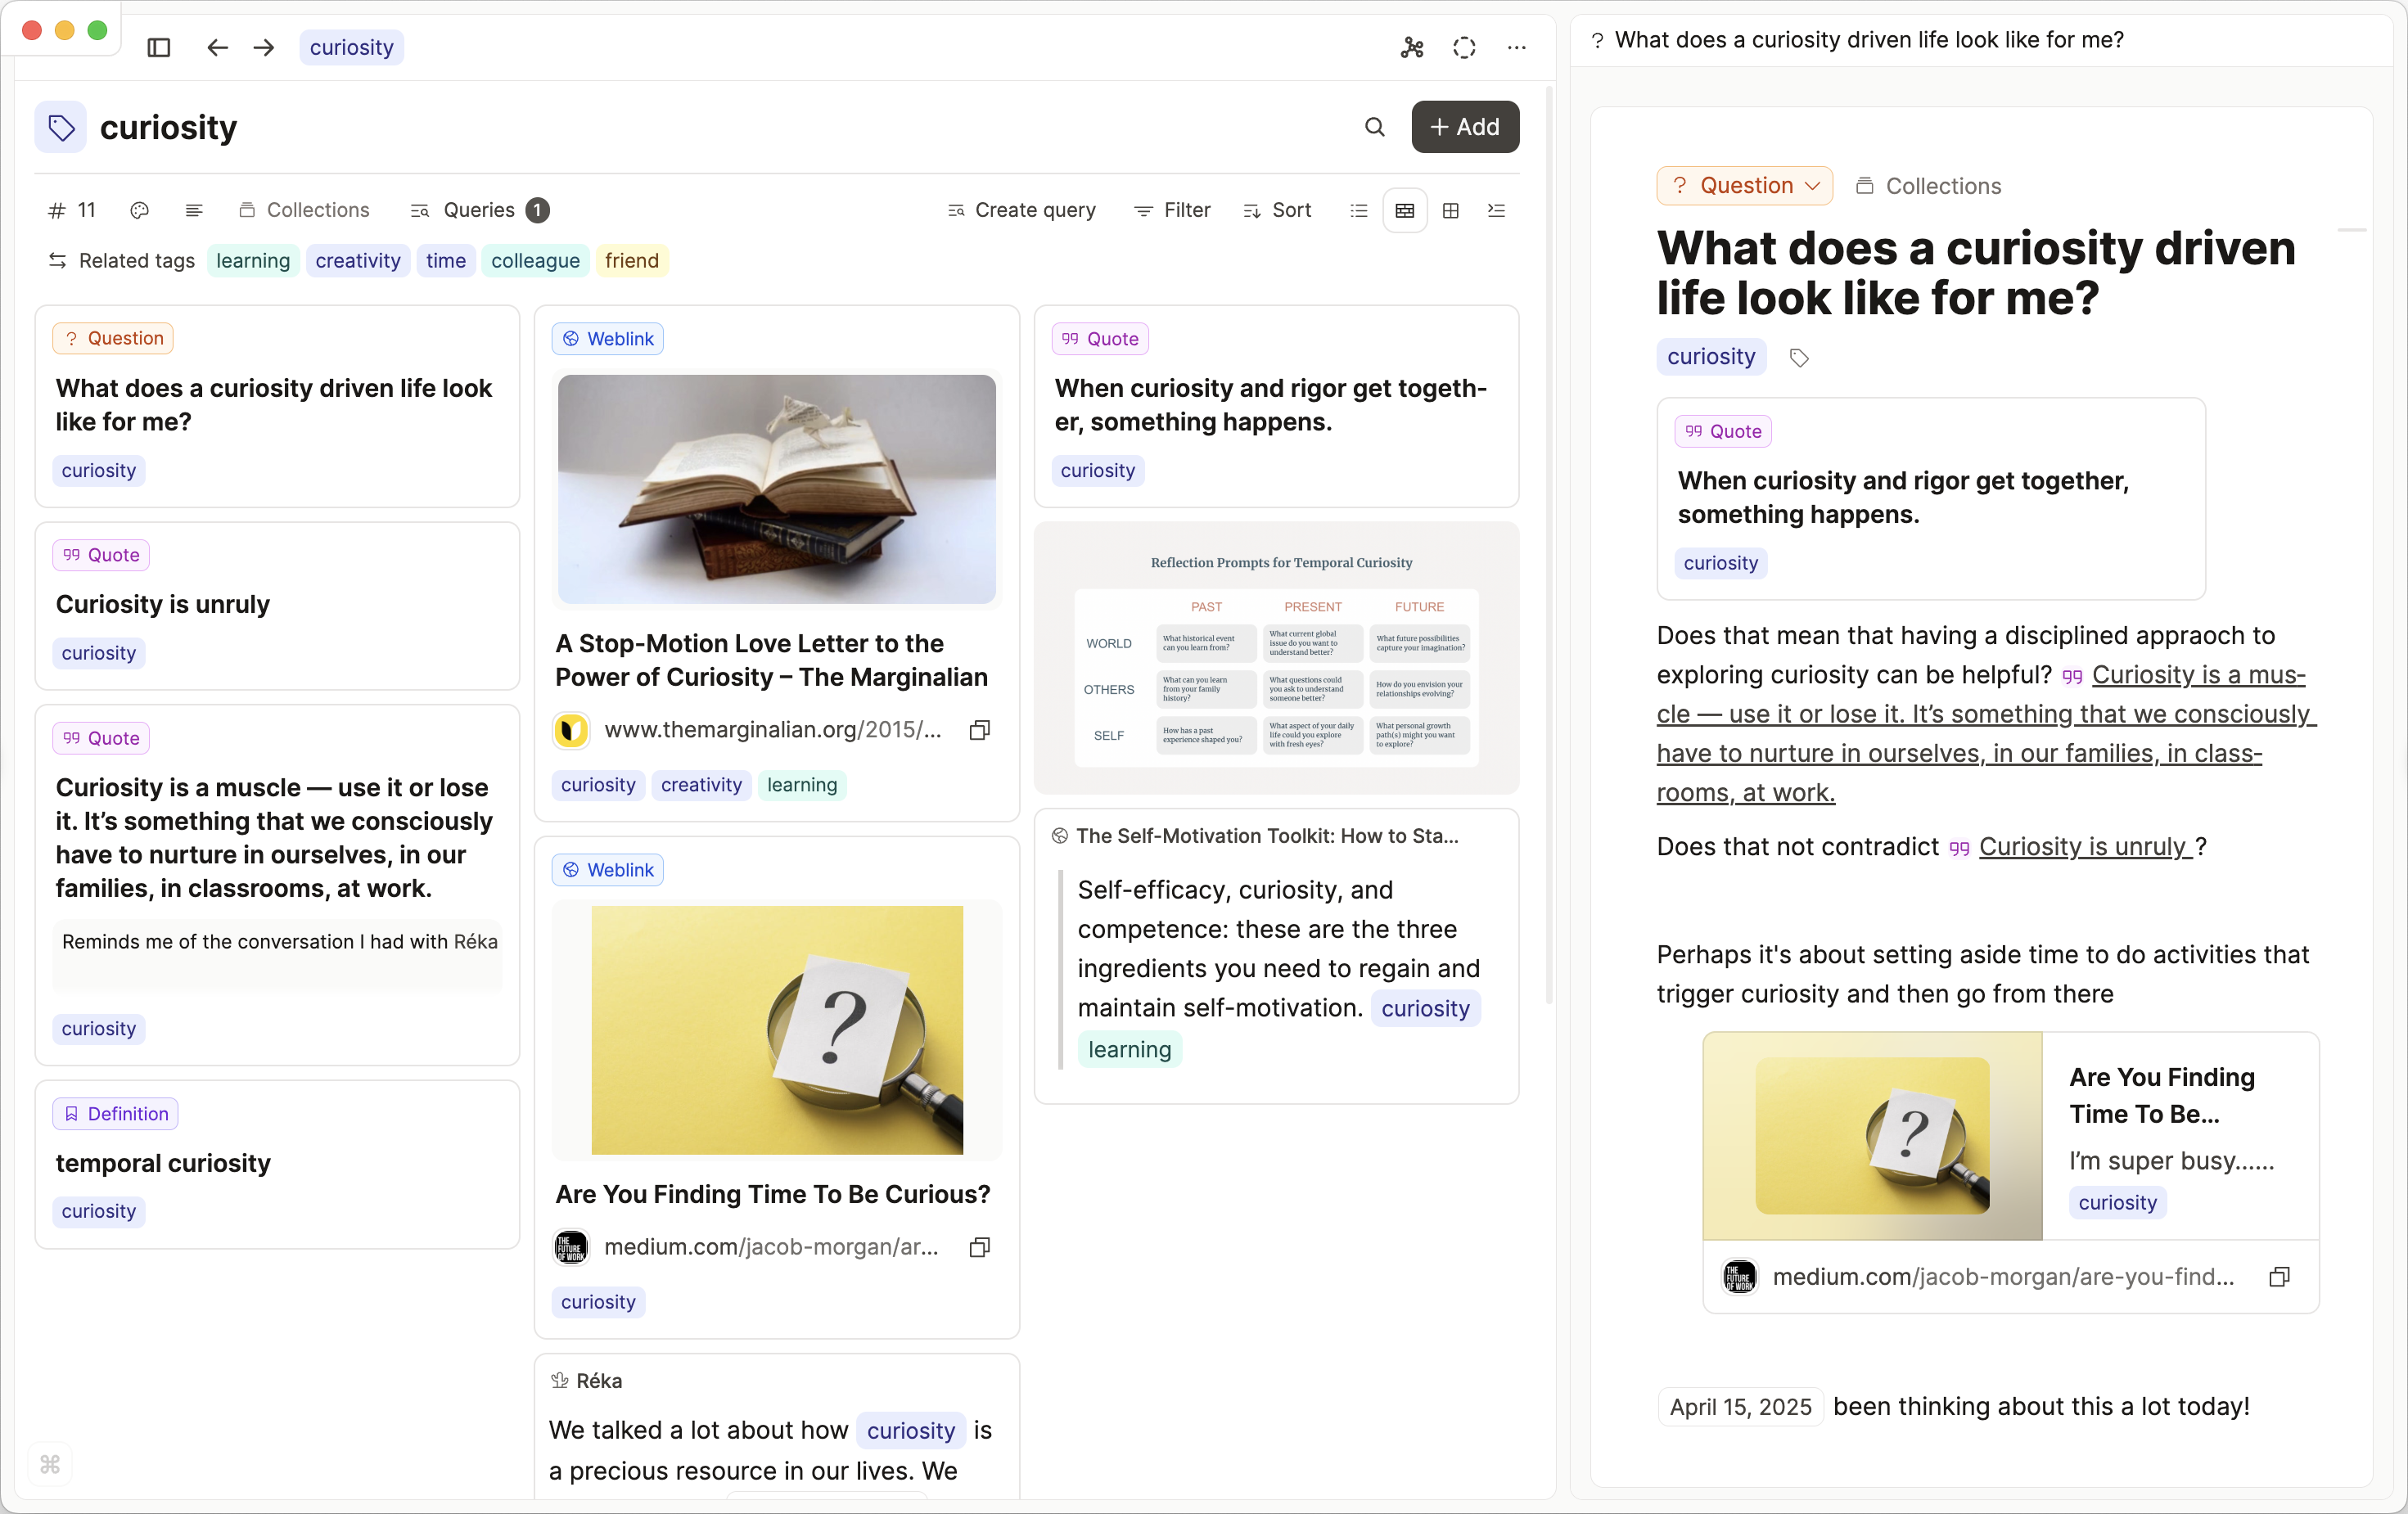Select the friend related tag

point(632,261)
